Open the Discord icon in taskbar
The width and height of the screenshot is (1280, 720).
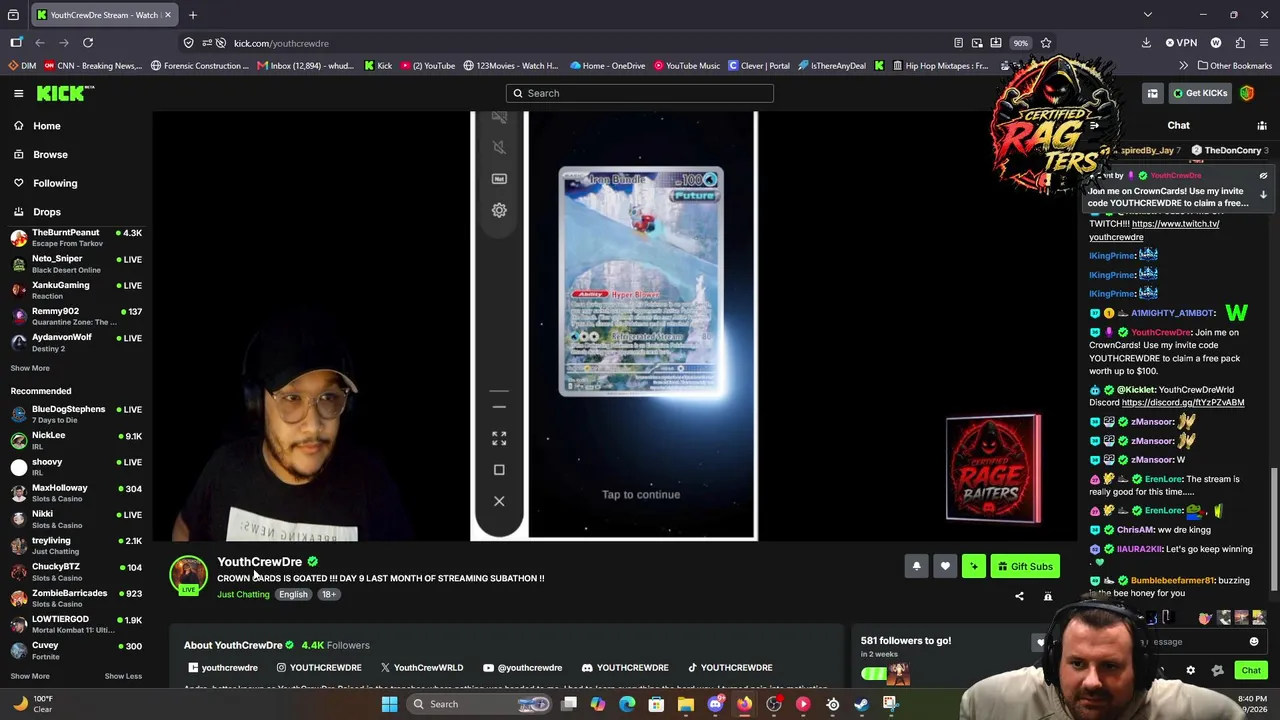tap(715, 704)
